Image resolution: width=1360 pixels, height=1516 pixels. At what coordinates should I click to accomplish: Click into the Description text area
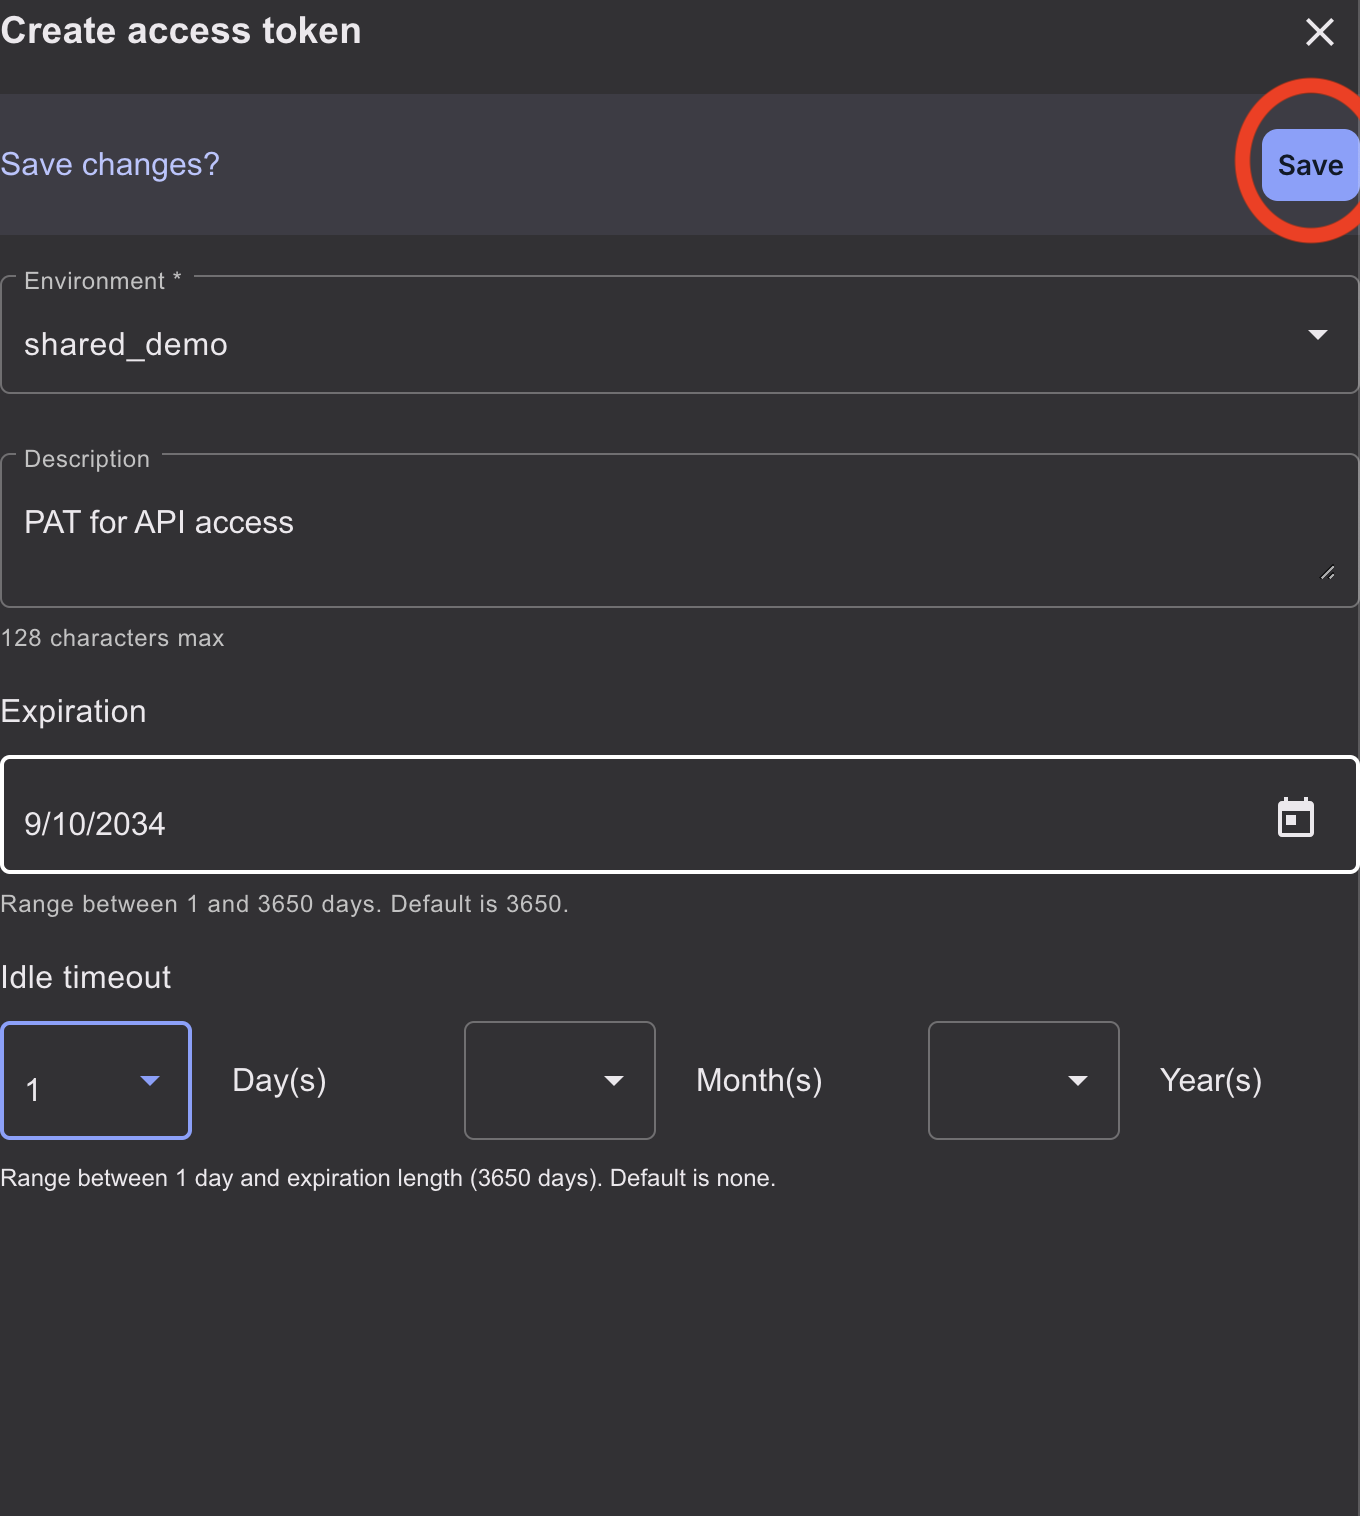(680, 530)
